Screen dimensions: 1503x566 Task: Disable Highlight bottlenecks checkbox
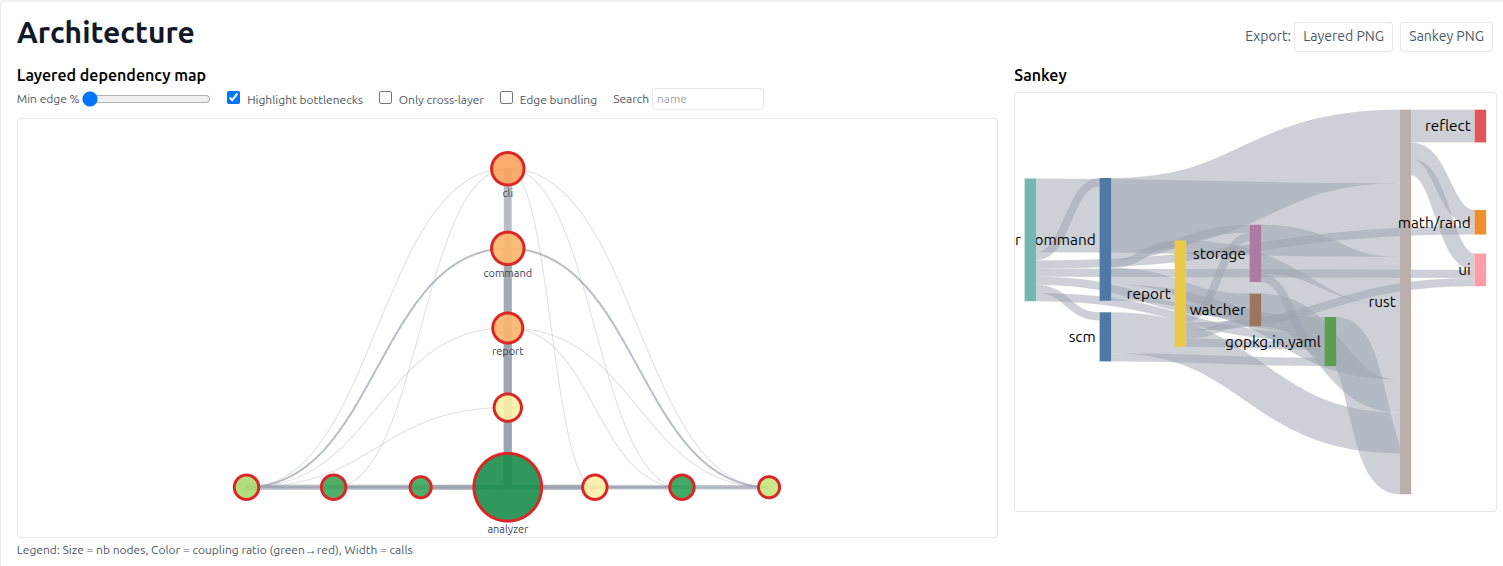pos(234,98)
